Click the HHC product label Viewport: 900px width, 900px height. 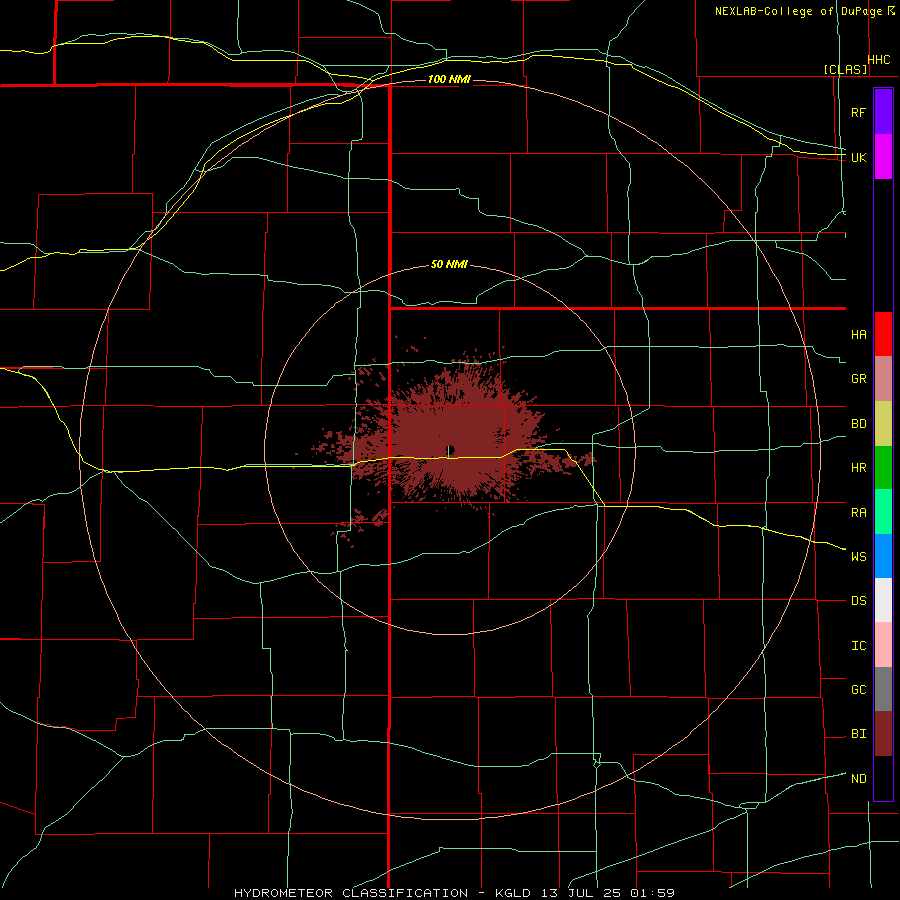coord(879,60)
